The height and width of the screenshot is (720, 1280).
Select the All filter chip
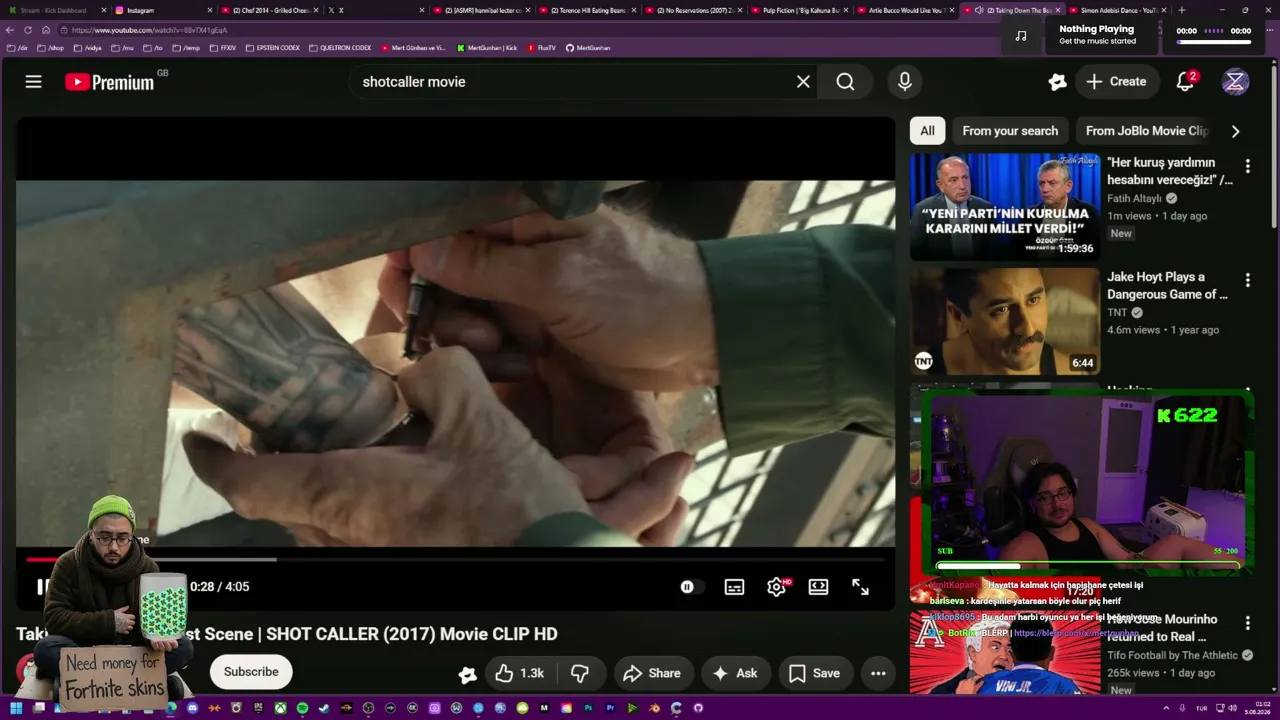point(927,131)
